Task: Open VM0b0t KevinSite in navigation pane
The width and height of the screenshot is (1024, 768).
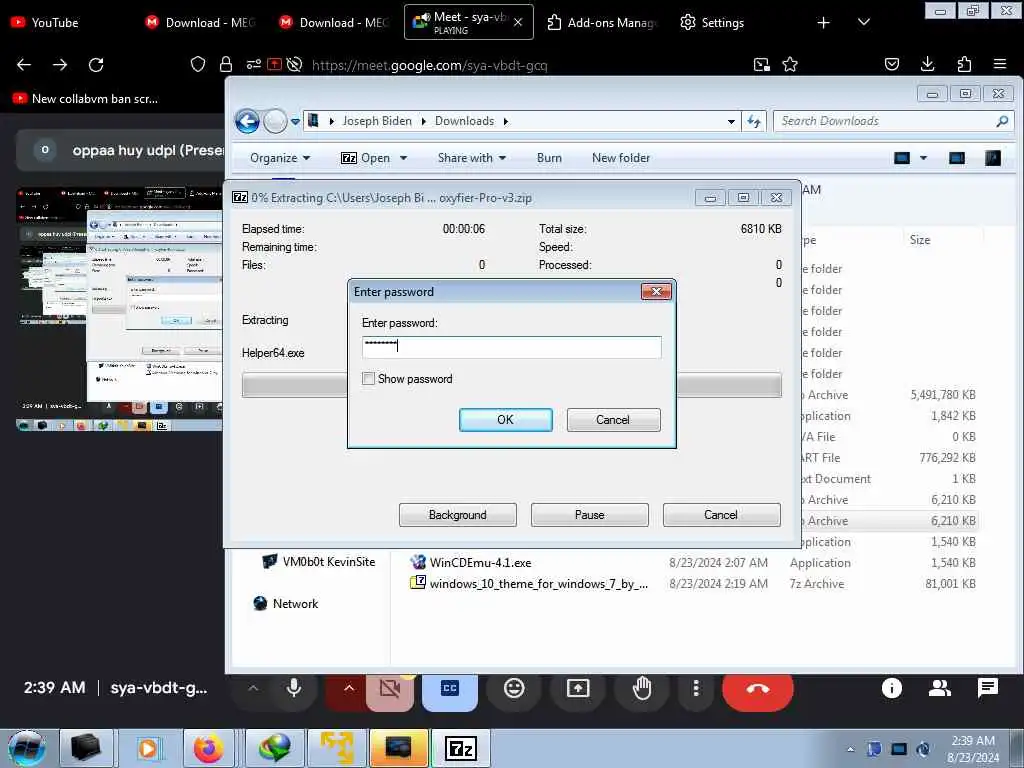Action: [319, 562]
